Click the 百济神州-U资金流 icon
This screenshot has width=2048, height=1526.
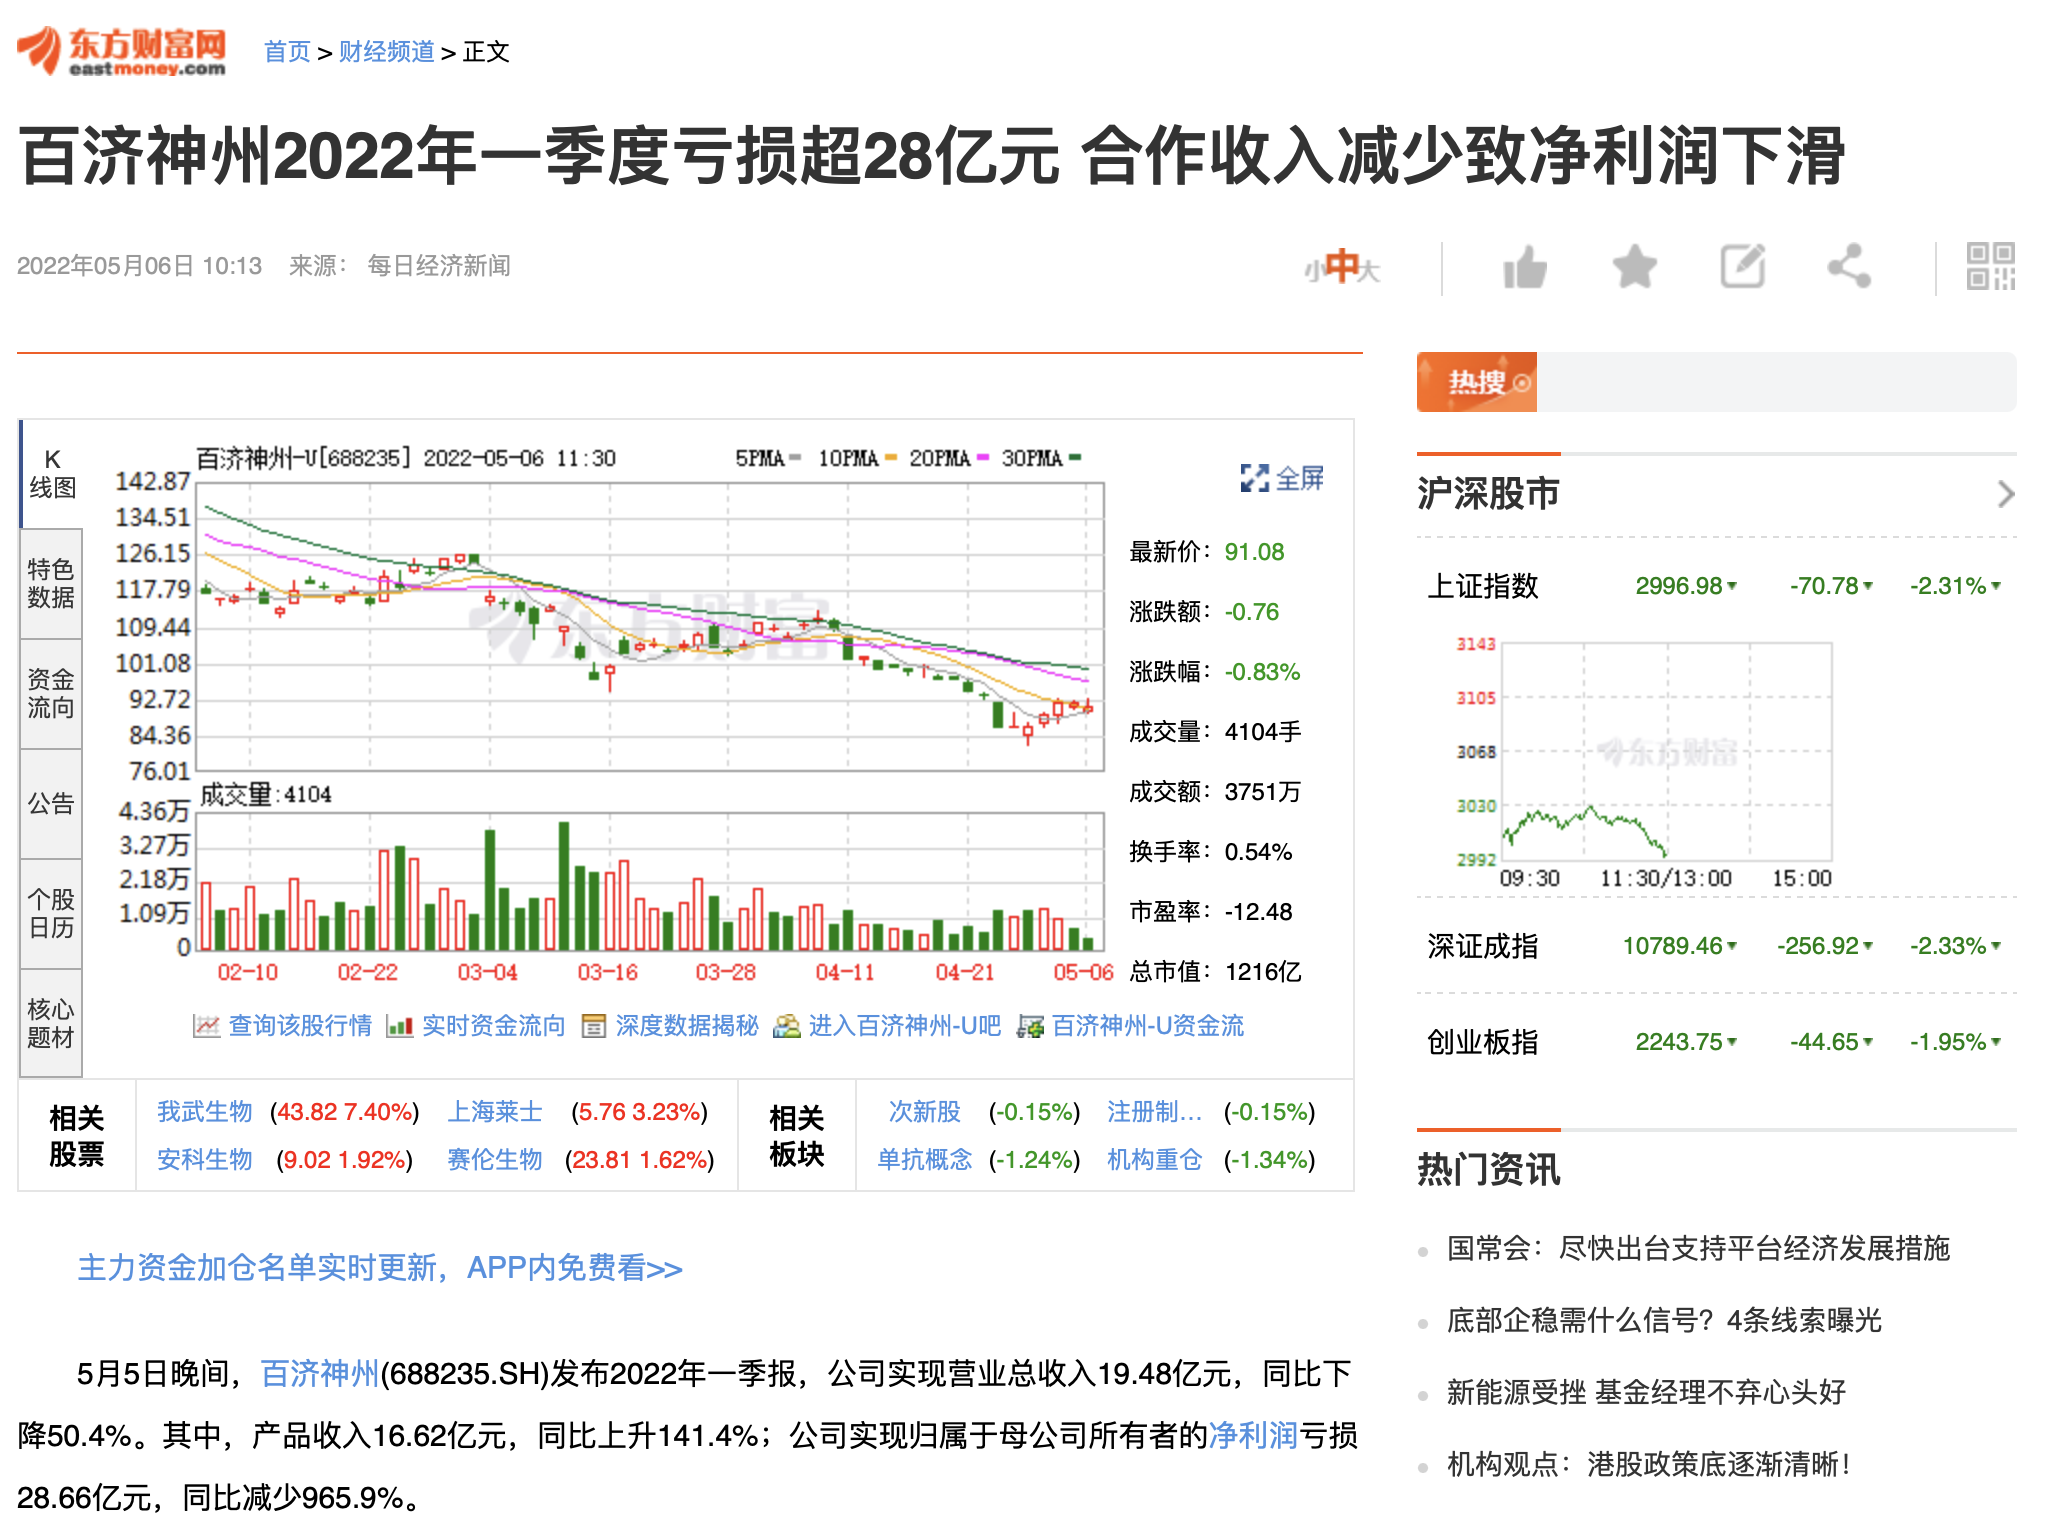tap(1030, 1026)
